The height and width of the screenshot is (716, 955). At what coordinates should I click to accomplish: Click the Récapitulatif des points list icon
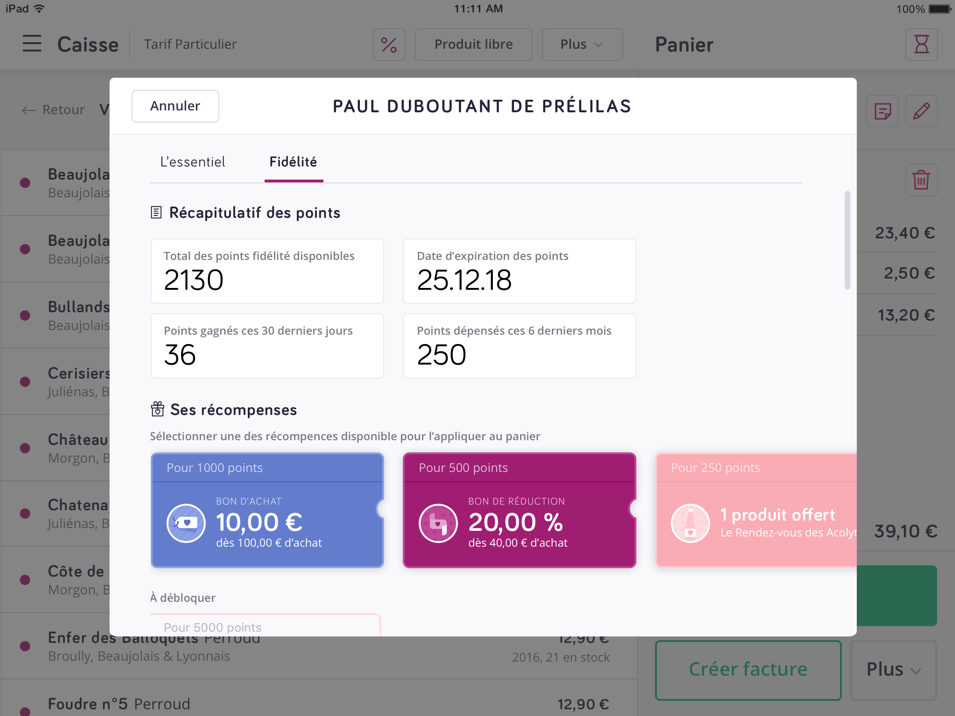click(x=156, y=213)
